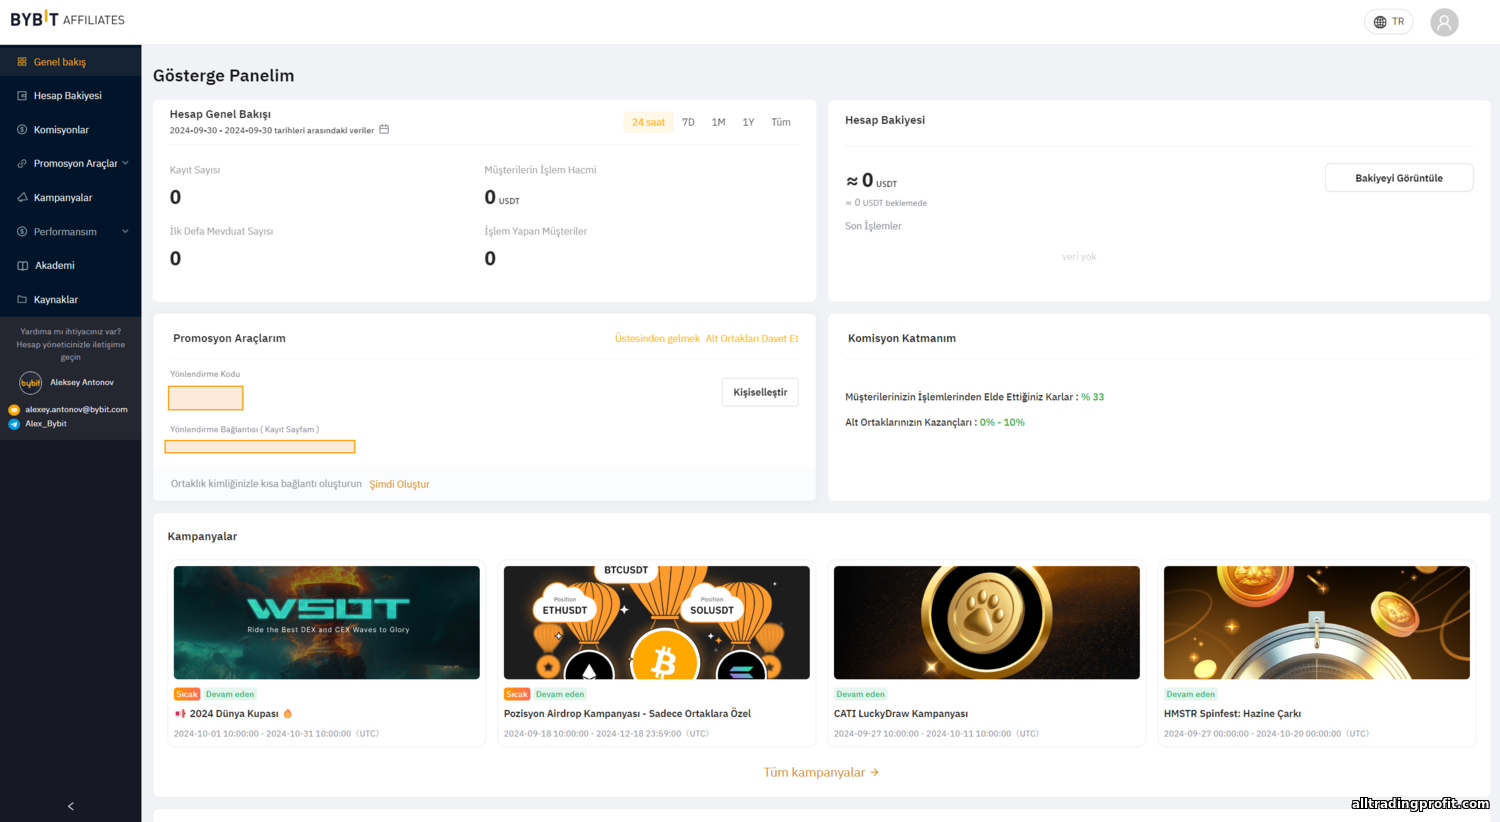1500x822 pixels.
Task: Click the İlk Defa Mevduat Sayısı statistic
Action: 221,246
